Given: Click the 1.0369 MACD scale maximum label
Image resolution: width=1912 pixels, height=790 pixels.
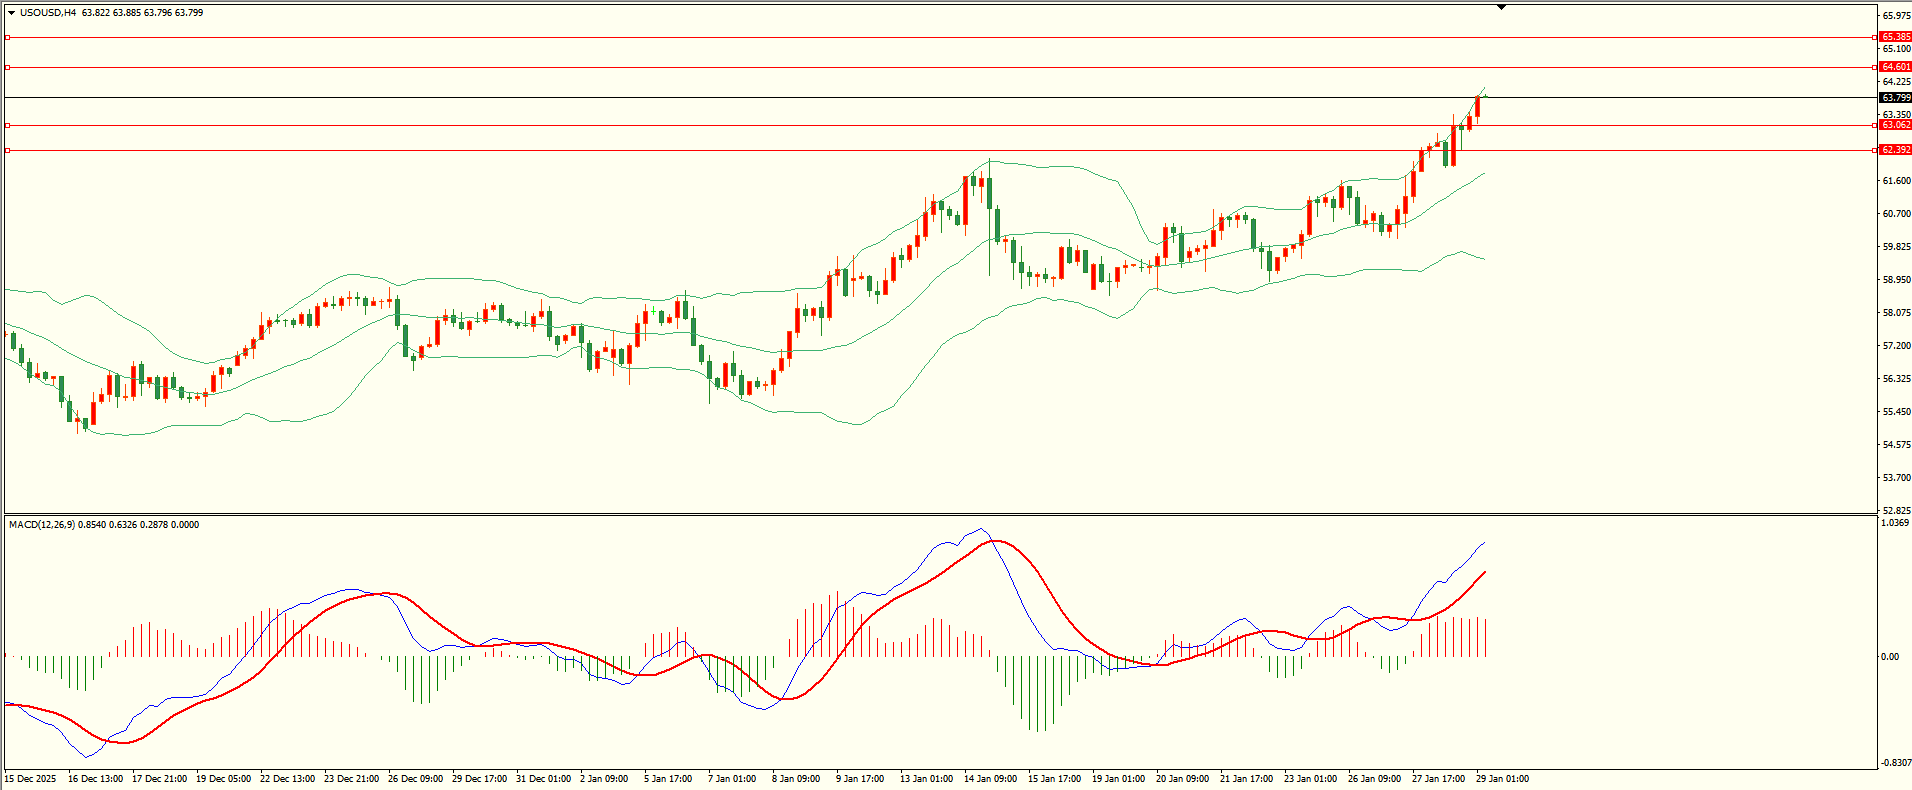Looking at the screenshot, I should pyautogui.click(x=1895, y=523).
